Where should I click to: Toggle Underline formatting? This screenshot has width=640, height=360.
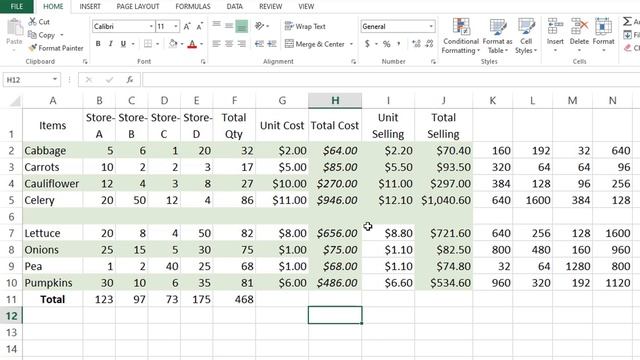(123, 44)
